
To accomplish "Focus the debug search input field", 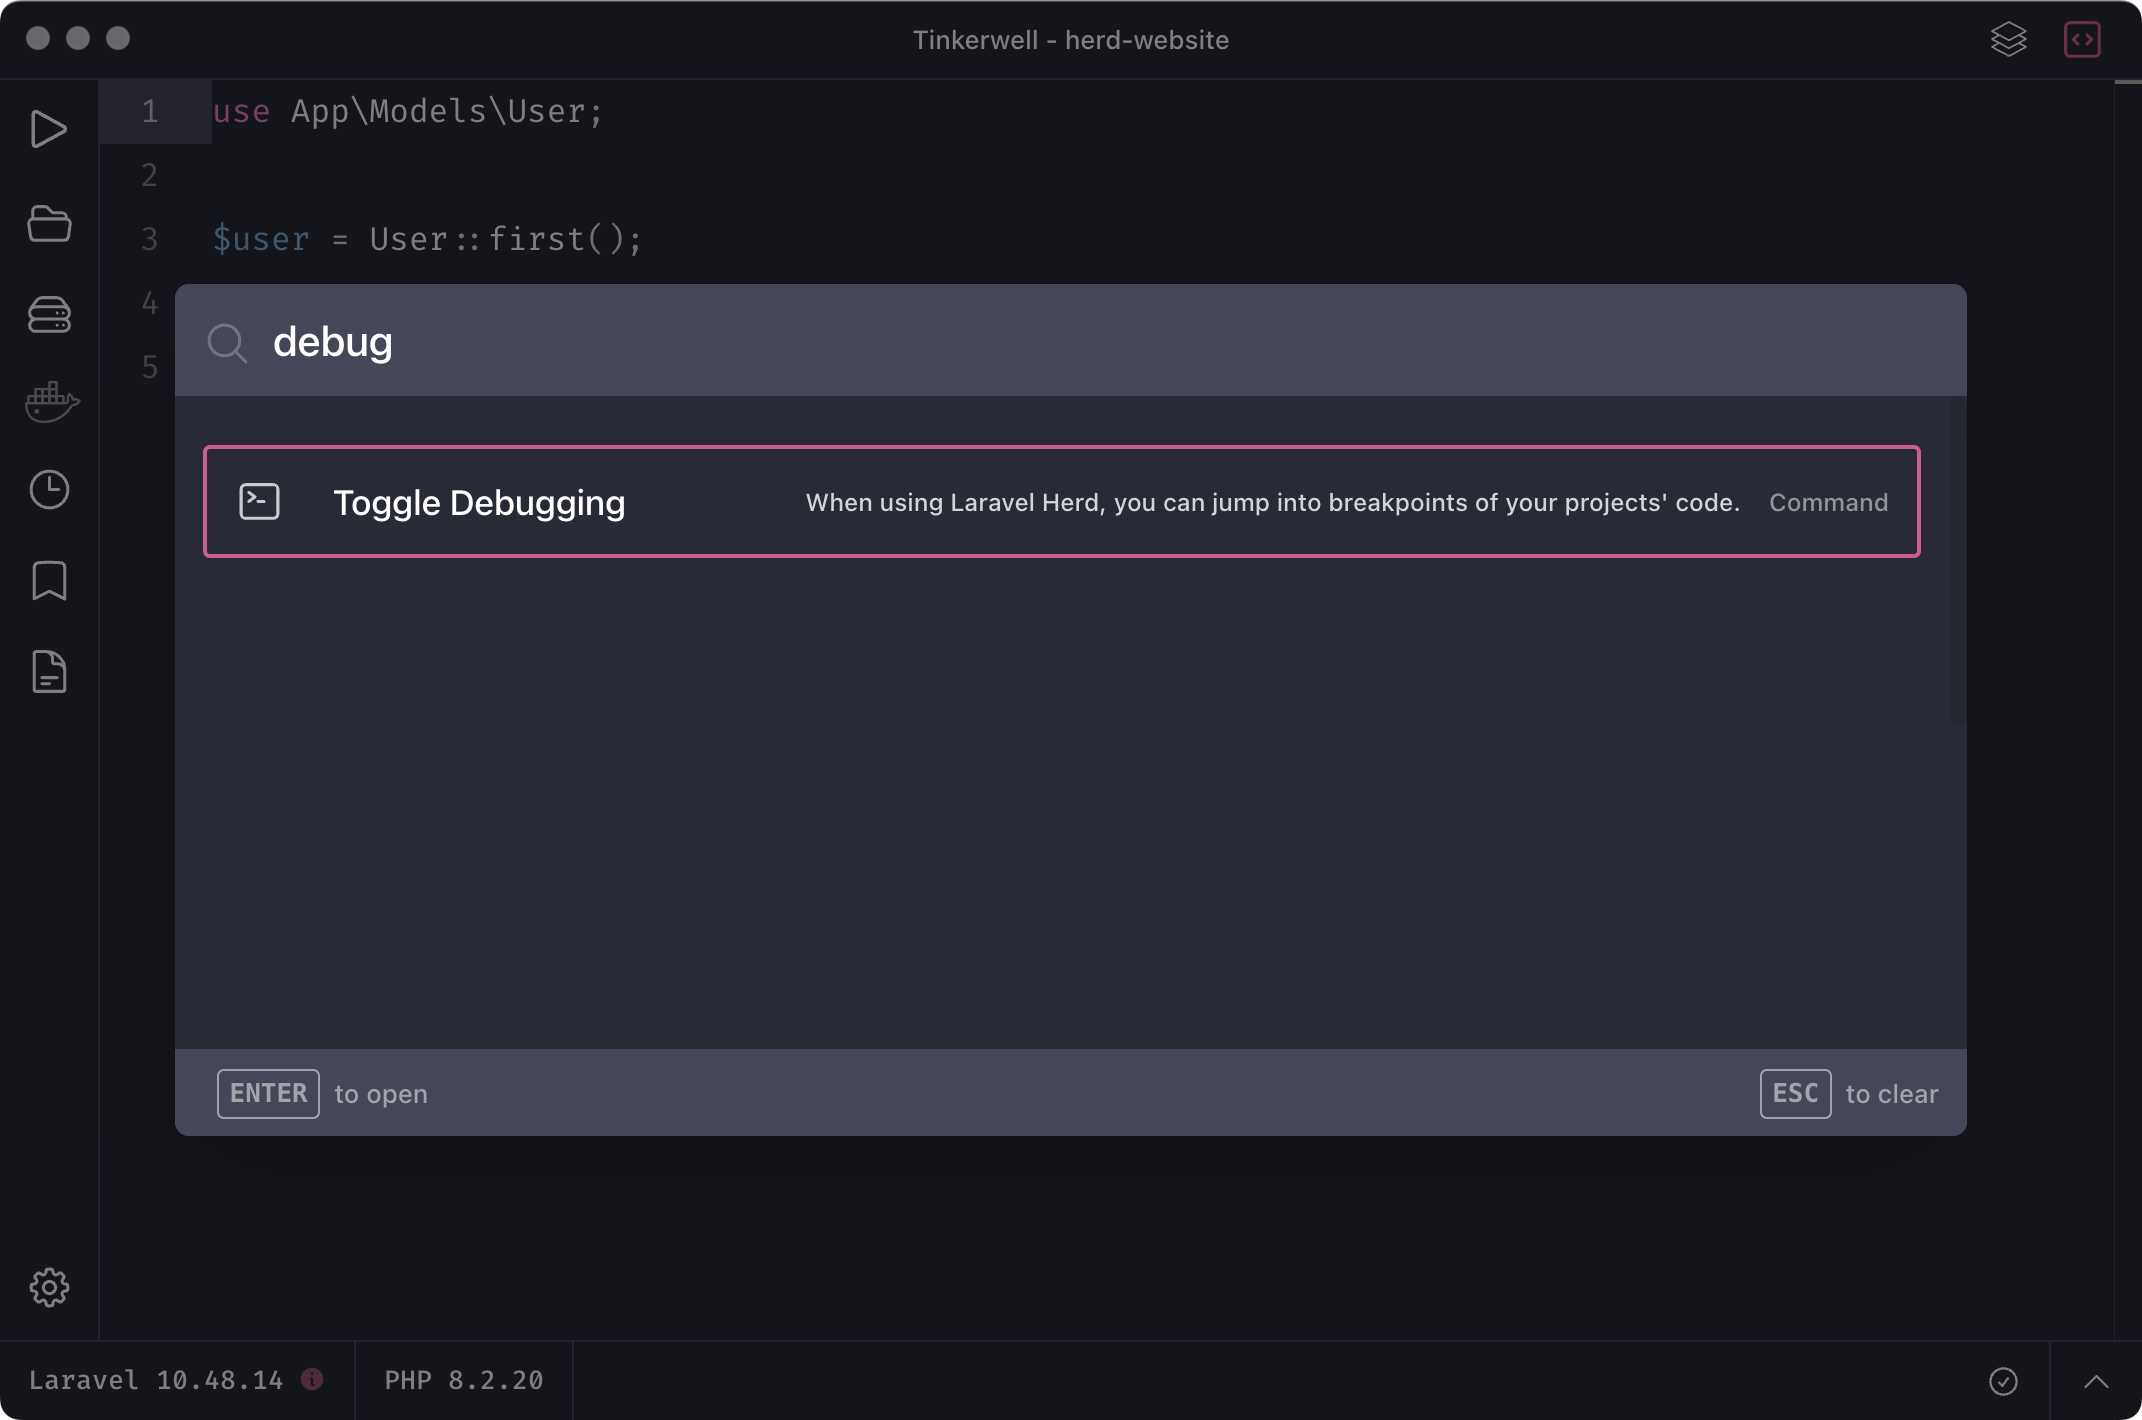I will tap(1070, 341).
